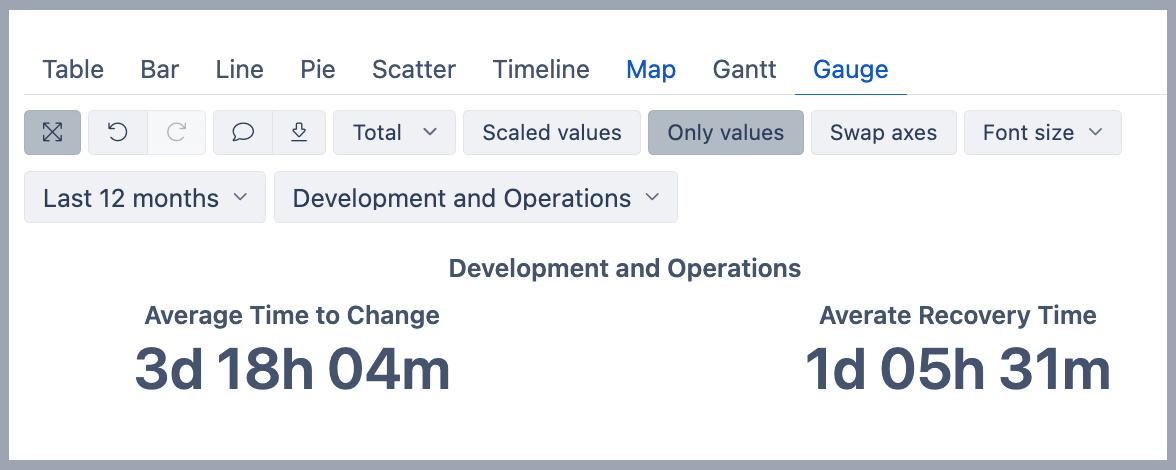Switch to the Table tab

[73, 69]
